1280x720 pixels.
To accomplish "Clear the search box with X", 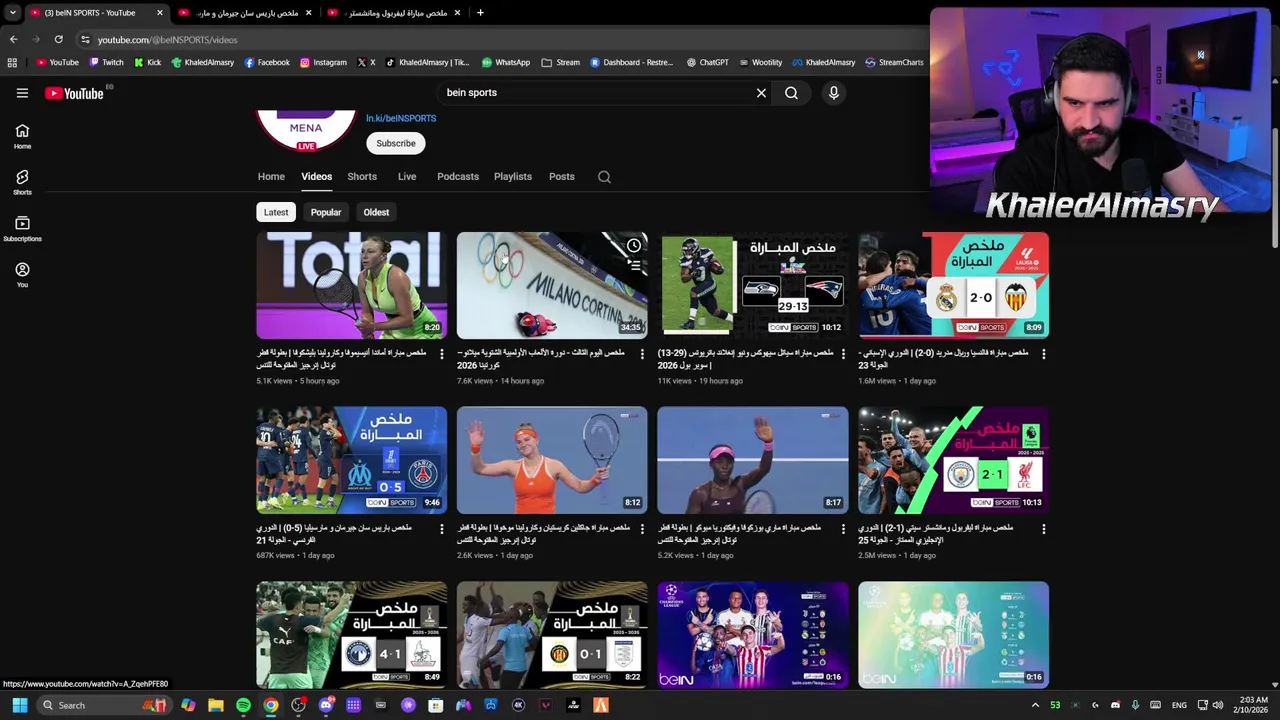I will tap(761, 93).
